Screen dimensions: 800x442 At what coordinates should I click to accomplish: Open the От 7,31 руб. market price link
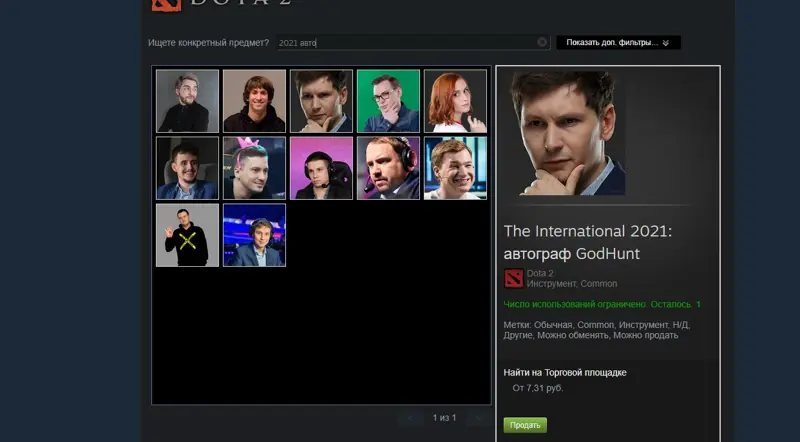coord(538,388)
